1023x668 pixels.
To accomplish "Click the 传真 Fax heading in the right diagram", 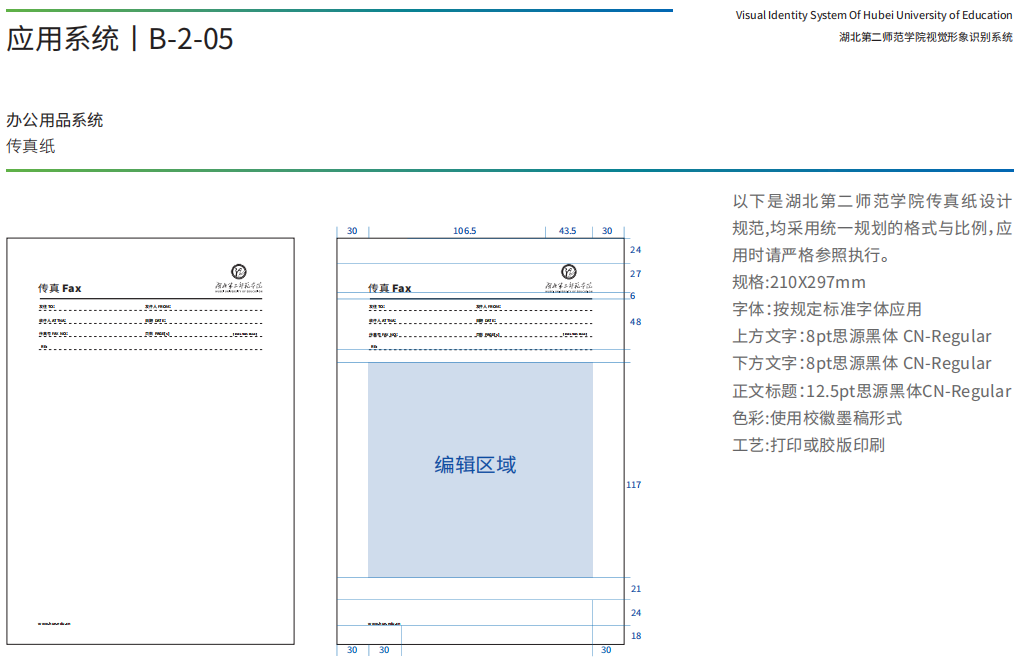I will click(390, 288).
